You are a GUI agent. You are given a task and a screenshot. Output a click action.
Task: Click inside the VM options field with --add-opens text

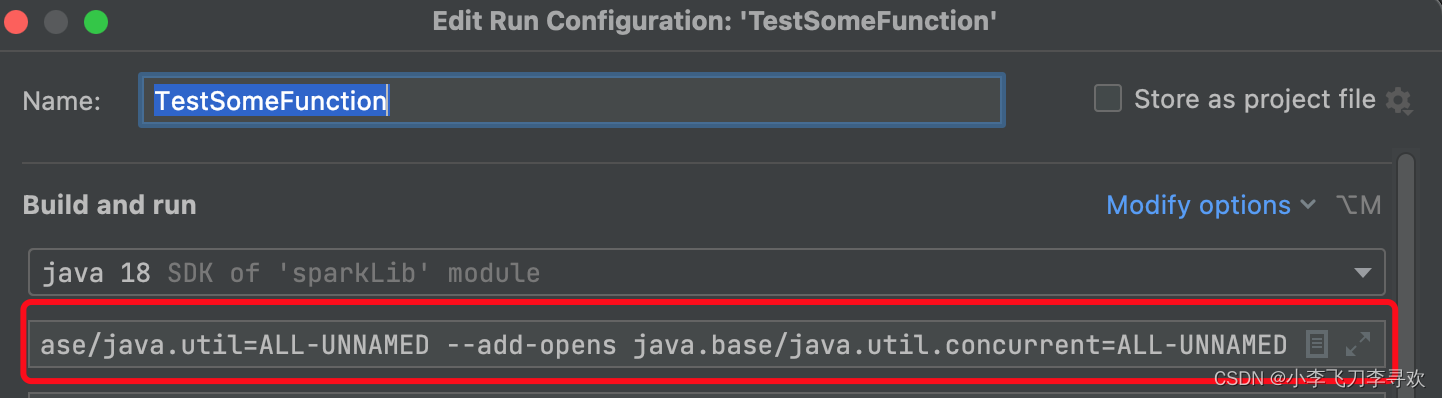[665, 345]
